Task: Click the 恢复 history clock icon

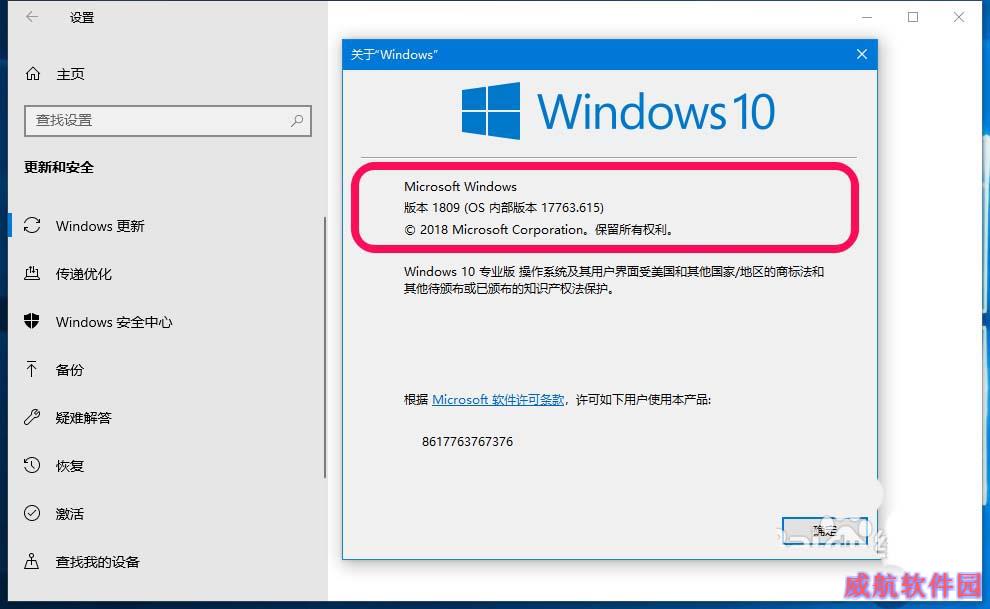Action: tap(32, 465)
